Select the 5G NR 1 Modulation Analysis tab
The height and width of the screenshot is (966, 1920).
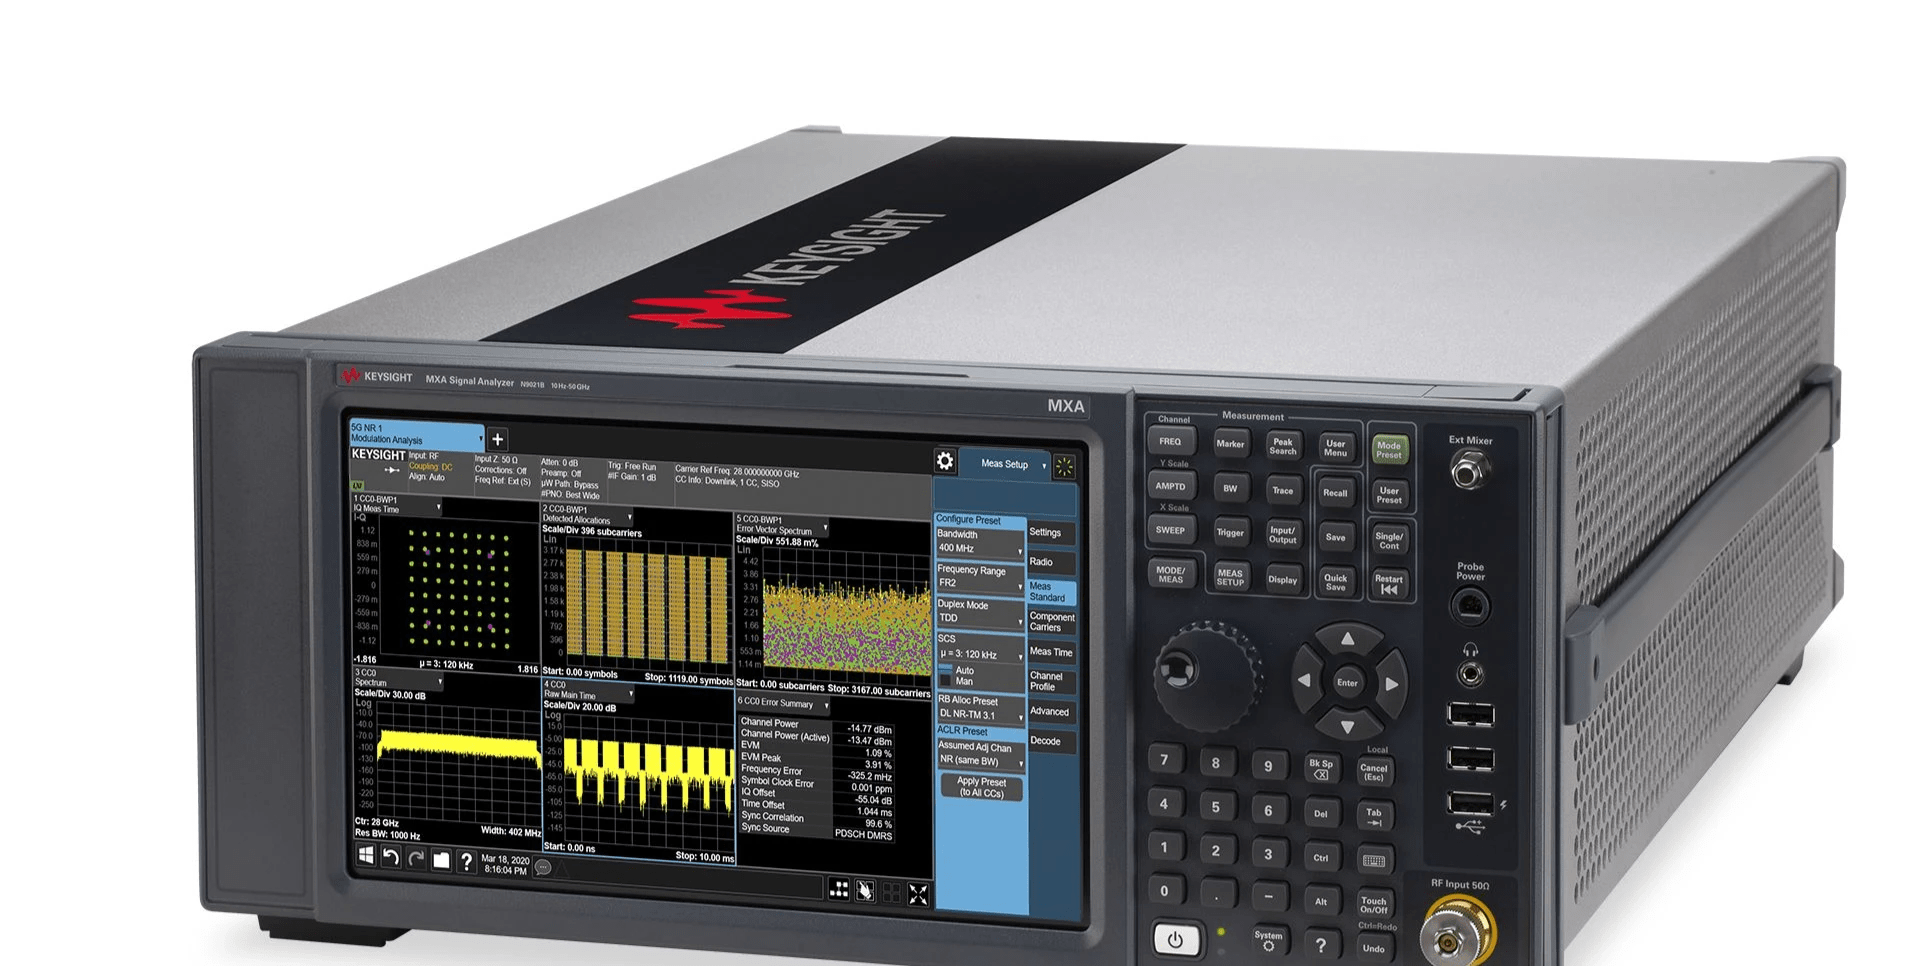pyautogui.click(x=416, y=433)
